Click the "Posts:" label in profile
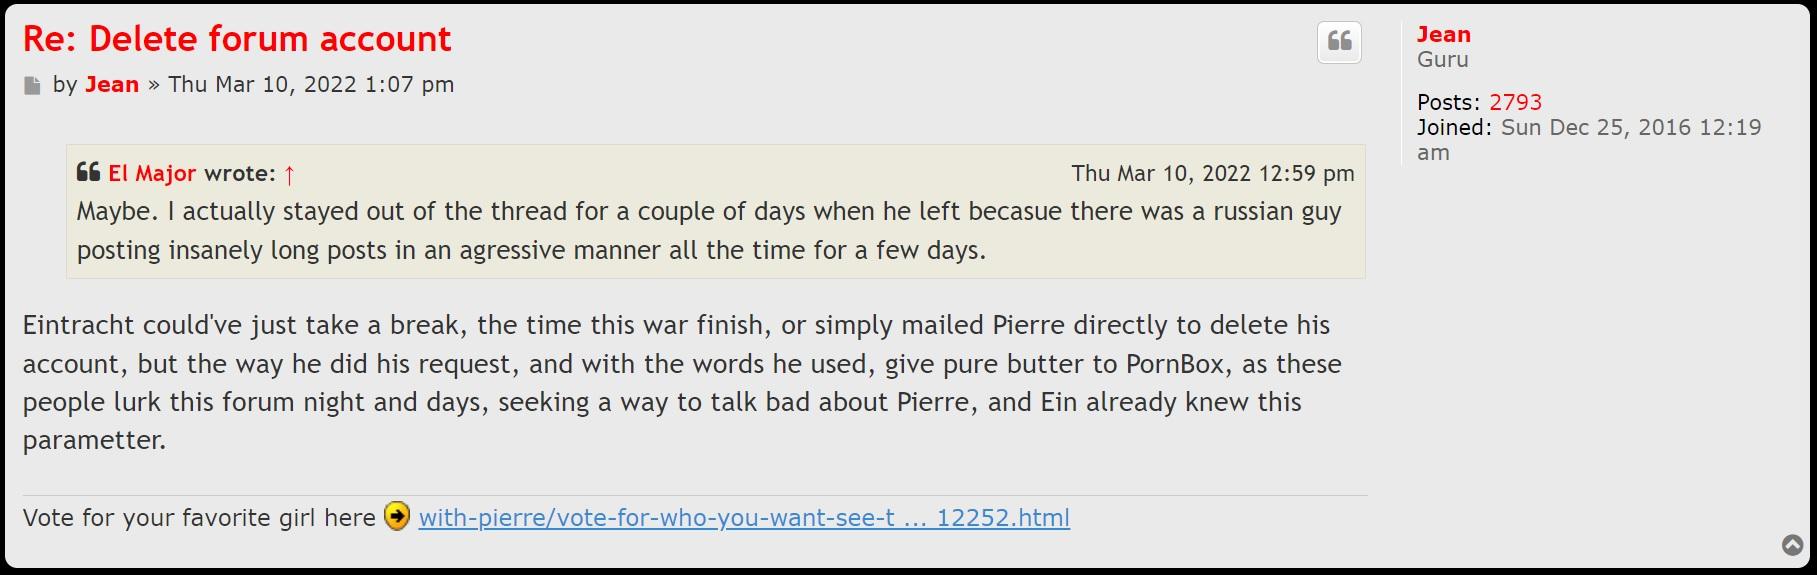The width and height of the screenshot is (1817, 575). 1448,102
